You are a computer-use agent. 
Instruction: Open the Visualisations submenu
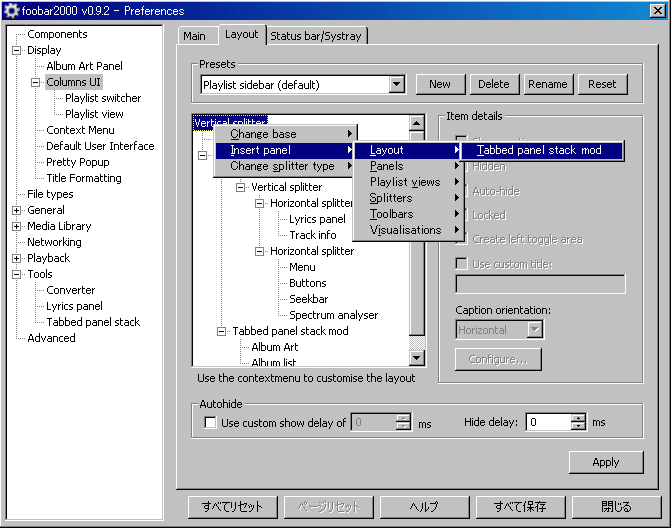(x=408, y=230)
